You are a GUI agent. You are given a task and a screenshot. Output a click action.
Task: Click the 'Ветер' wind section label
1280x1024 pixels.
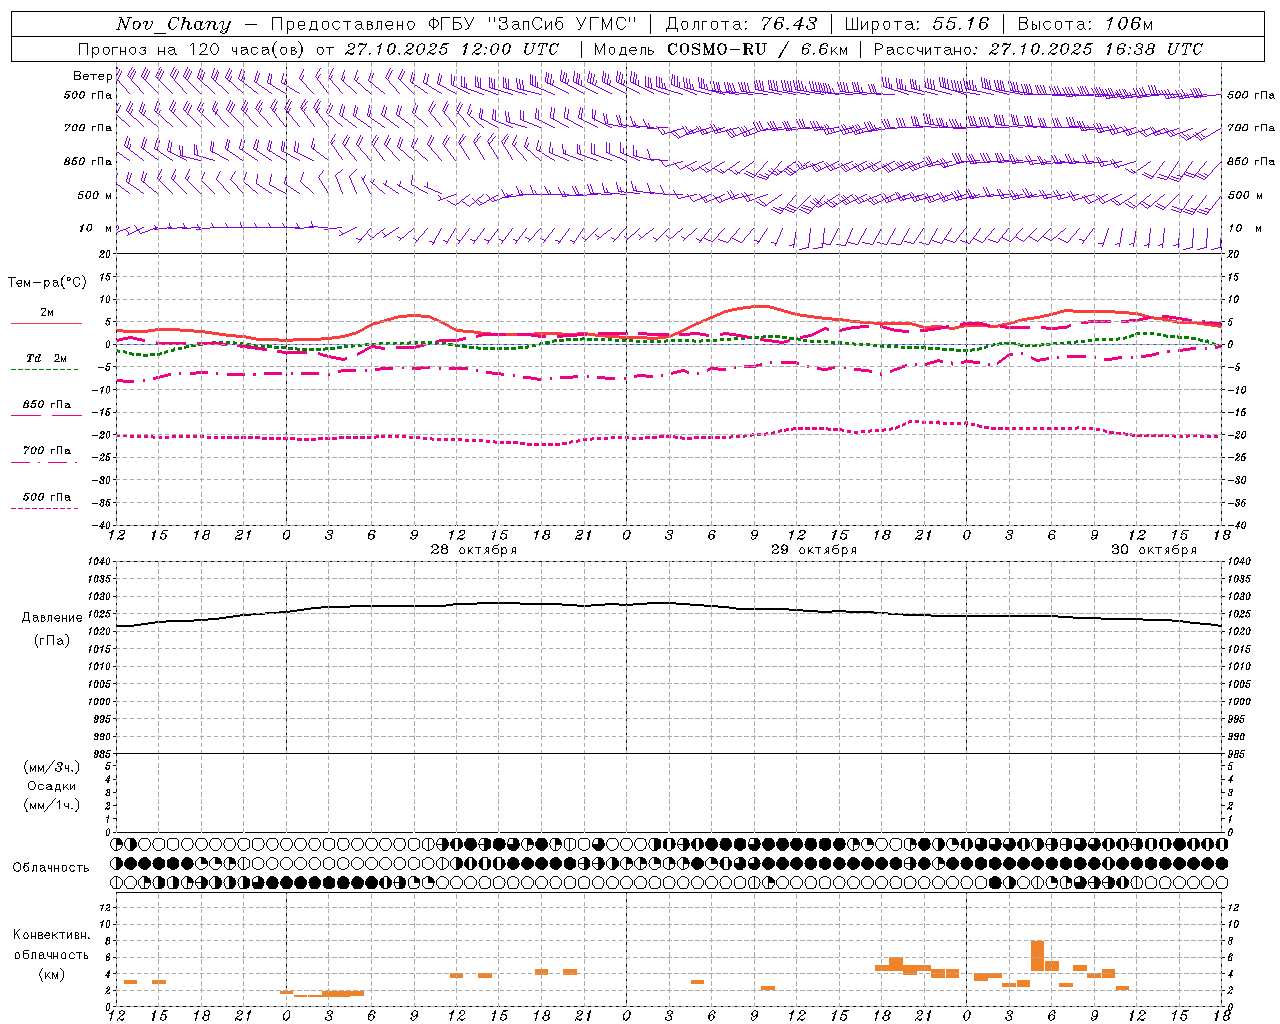[92, 76]
